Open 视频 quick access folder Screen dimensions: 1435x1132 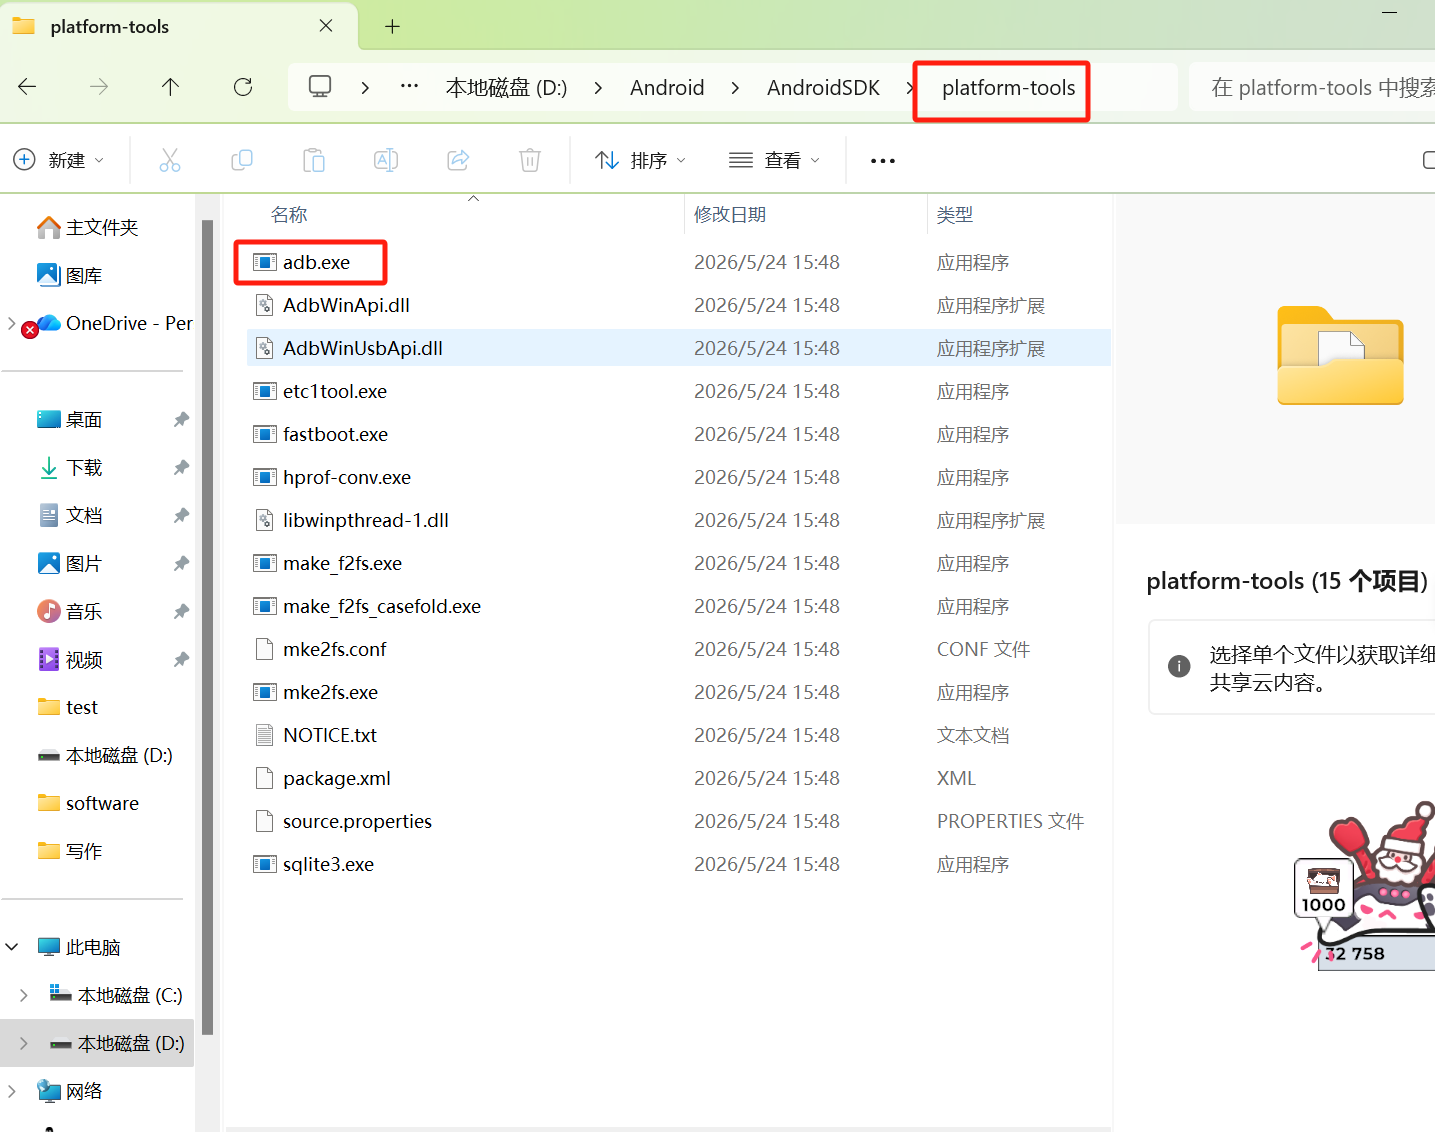(70, 659)
